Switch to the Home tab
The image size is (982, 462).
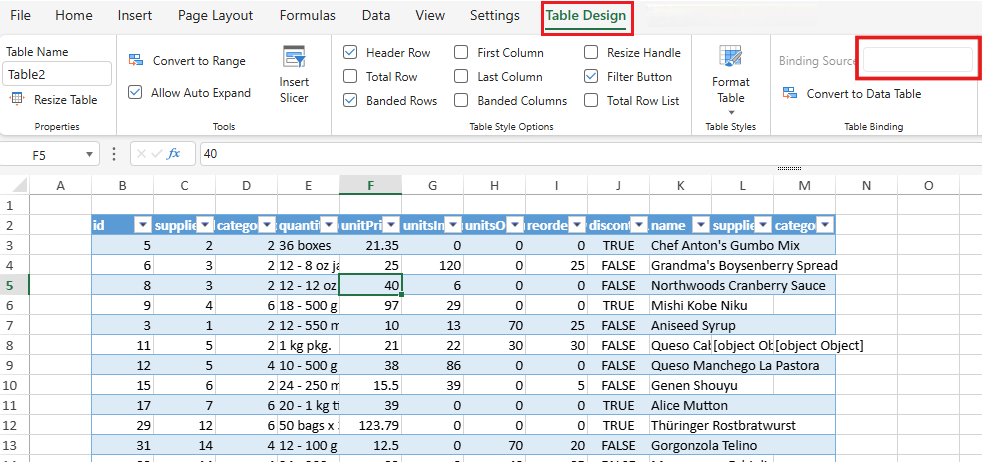(x=74, y=16)
